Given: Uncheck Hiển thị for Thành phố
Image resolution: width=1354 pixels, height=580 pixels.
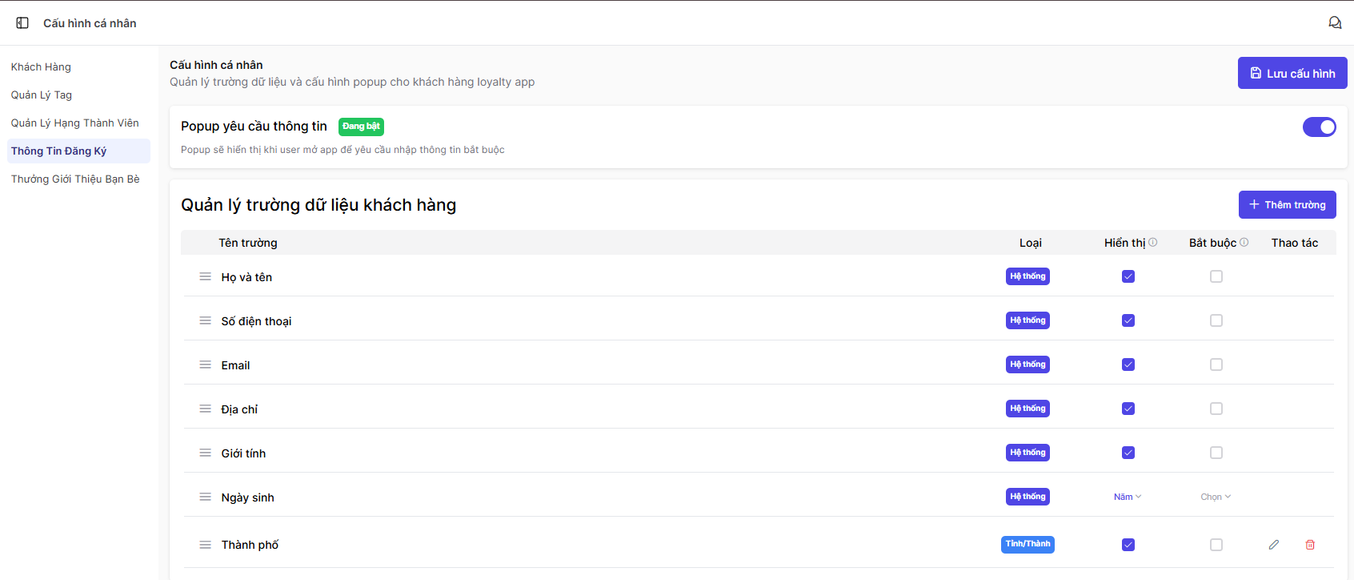Looking at the screenshot, I should 1128,545.
